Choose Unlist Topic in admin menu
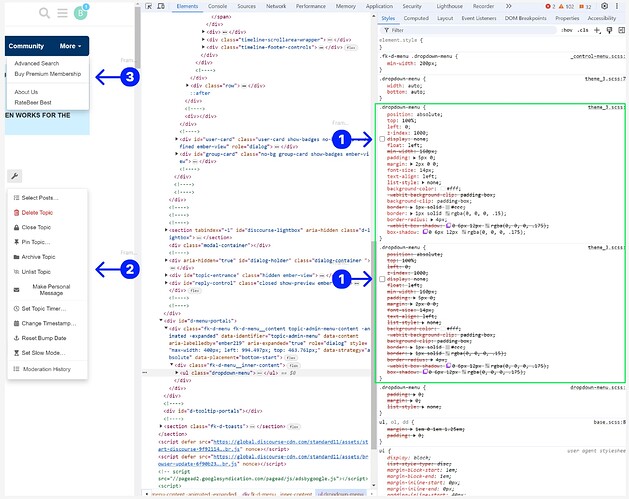Screen dimensions: 629x499 pyautogui.click(x=36, y=272)
